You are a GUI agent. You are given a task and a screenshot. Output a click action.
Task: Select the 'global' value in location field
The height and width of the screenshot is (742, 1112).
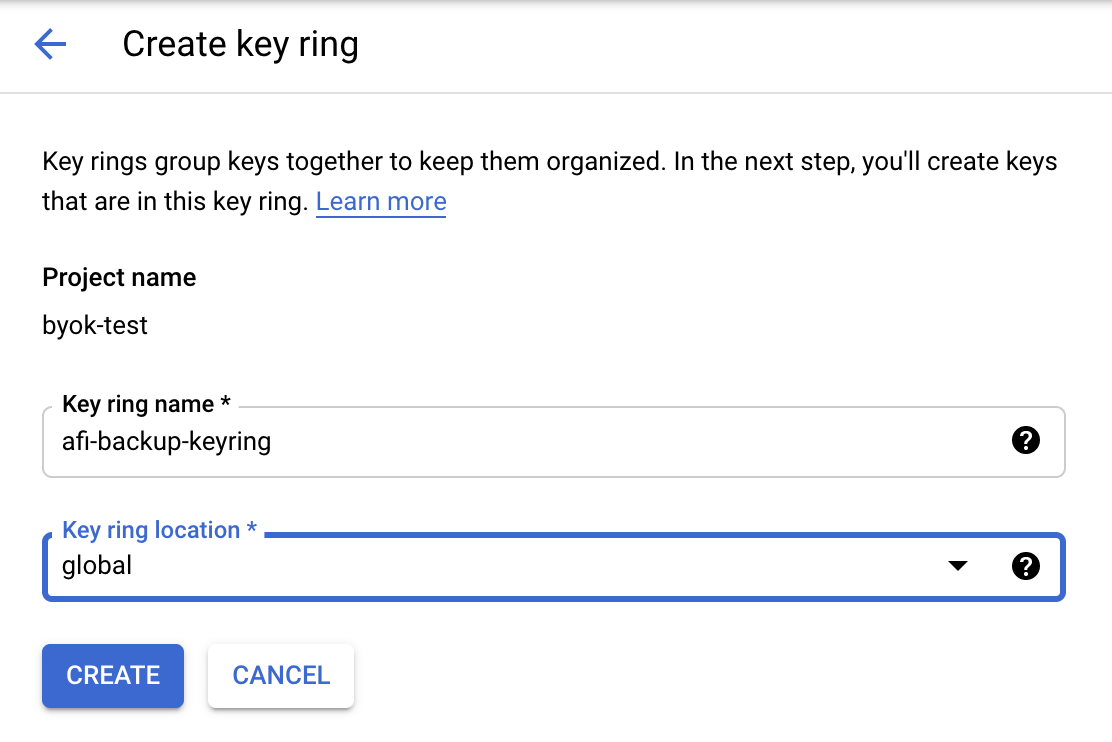click(x=97, y=565)
